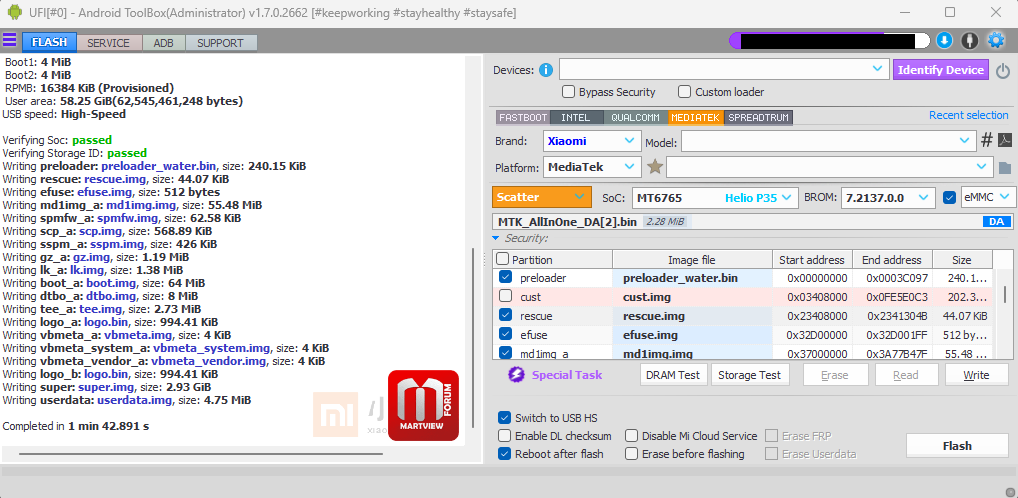Image resolution: width=1018 pixels, height=498 pixels.
Task: Toggle the checkbox next to eMMC dropdown
Action: 949,197
